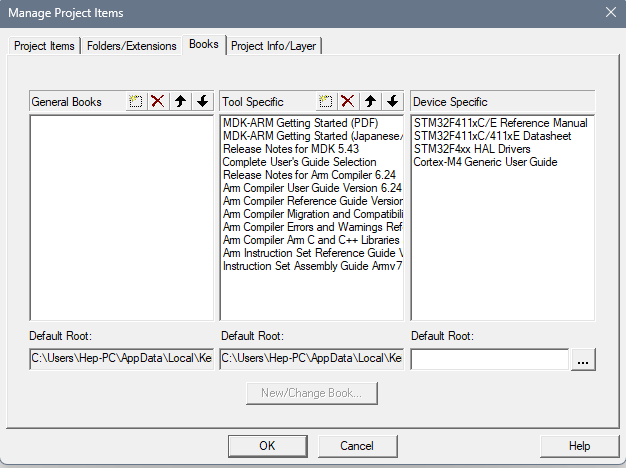Select Instruction Set Assembly Guide Armv7 entry
Screen dimensions: 626x468
pyautogui.click(x=312, y=266)
